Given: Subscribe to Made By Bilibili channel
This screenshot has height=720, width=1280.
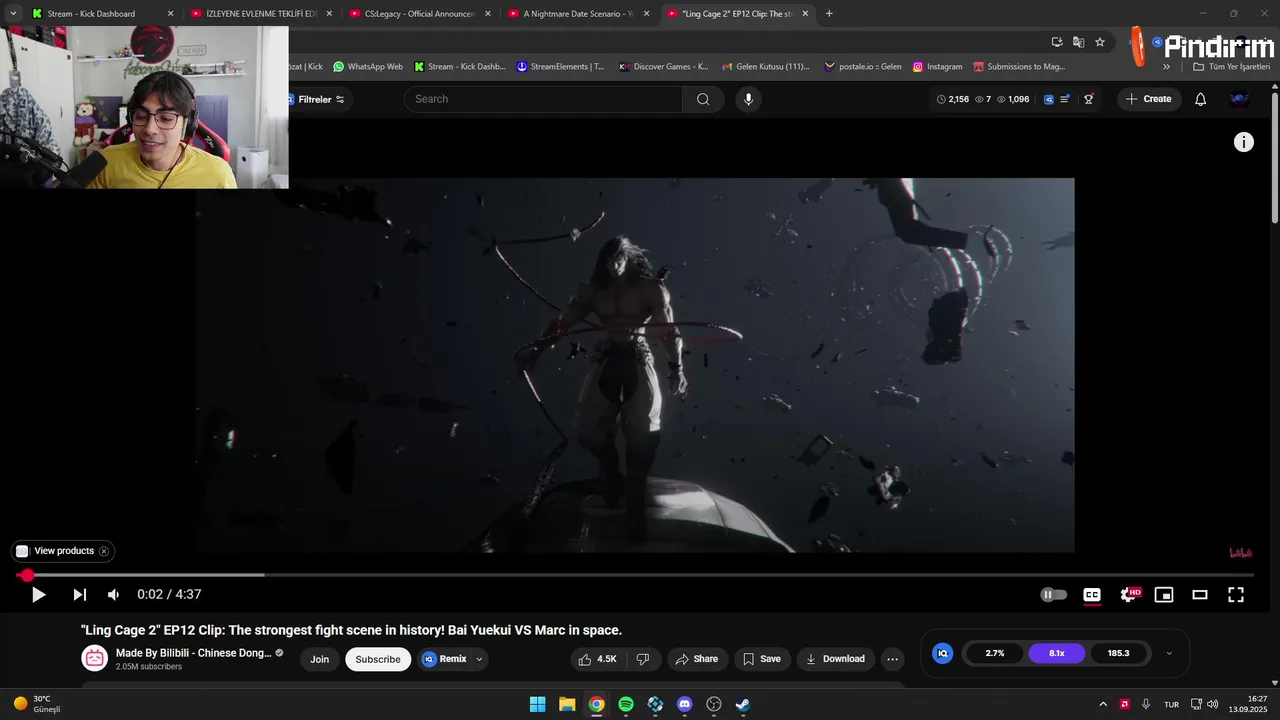Looking at the screenshot, I should tap(378, 659).
